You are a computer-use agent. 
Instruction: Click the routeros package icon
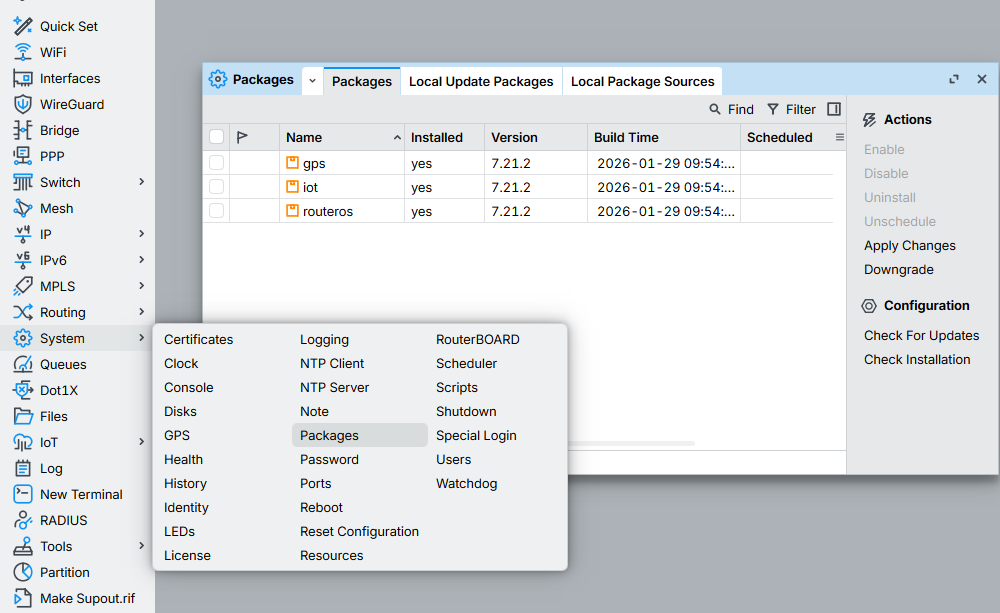pos(293,211)
